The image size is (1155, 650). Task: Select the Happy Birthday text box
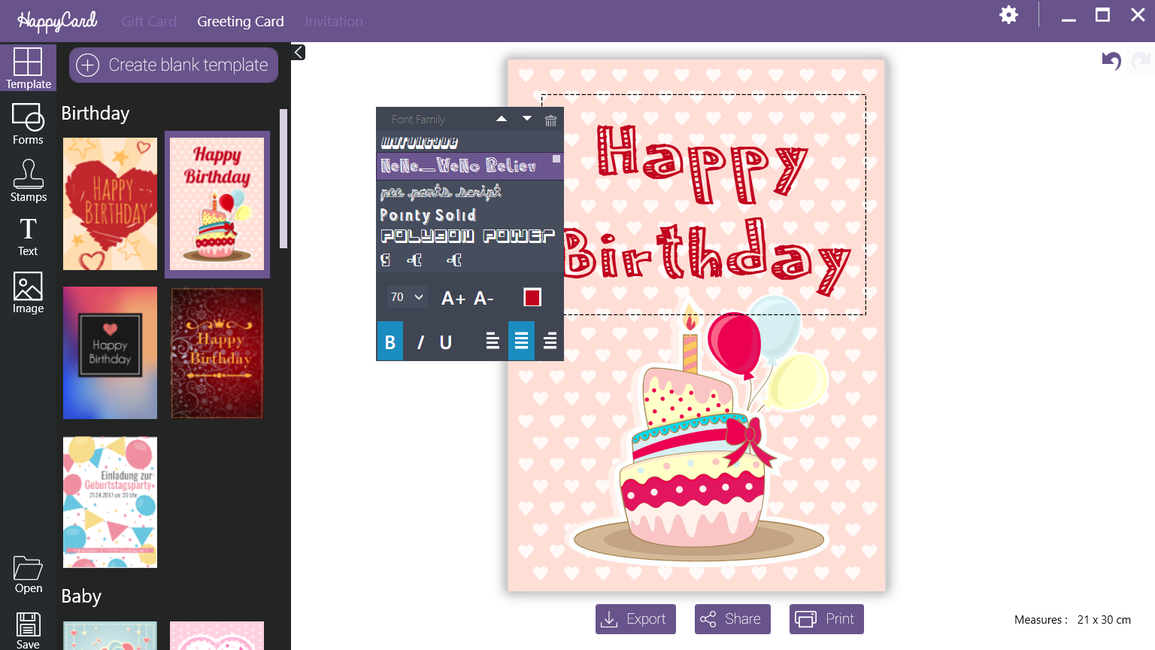click(x=703, y=205)
